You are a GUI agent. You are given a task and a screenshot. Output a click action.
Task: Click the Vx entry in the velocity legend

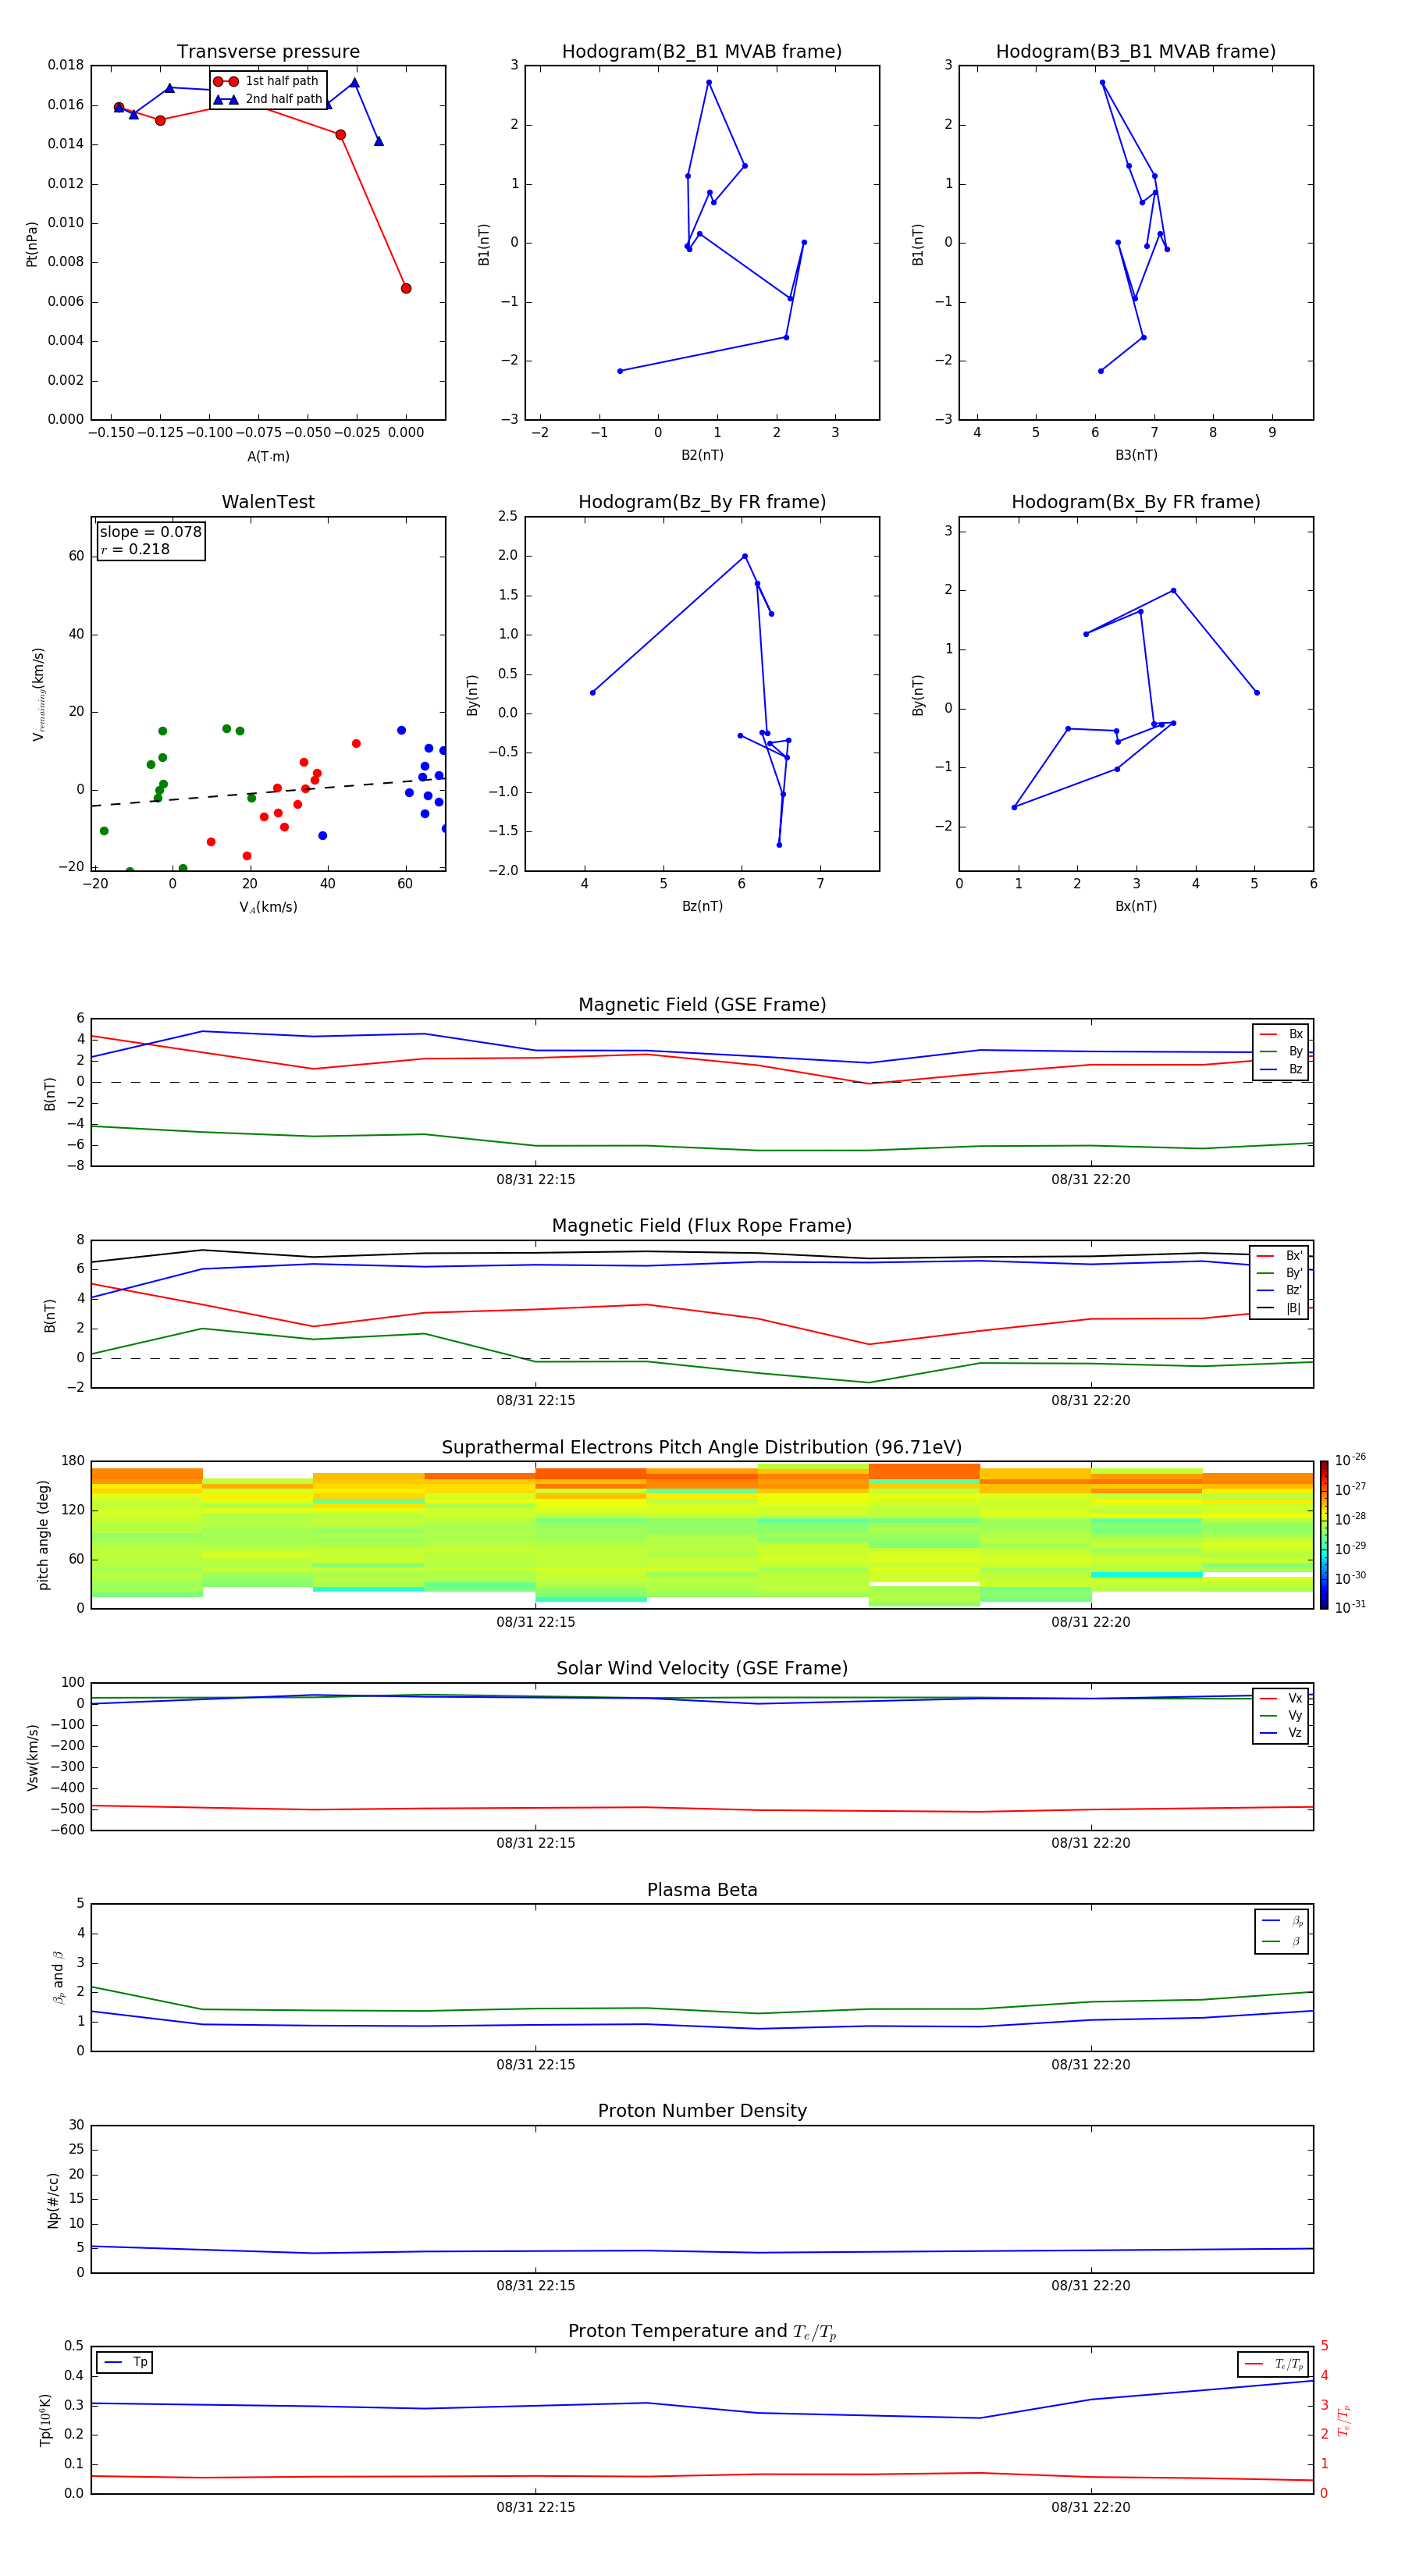(1281, 1698)
